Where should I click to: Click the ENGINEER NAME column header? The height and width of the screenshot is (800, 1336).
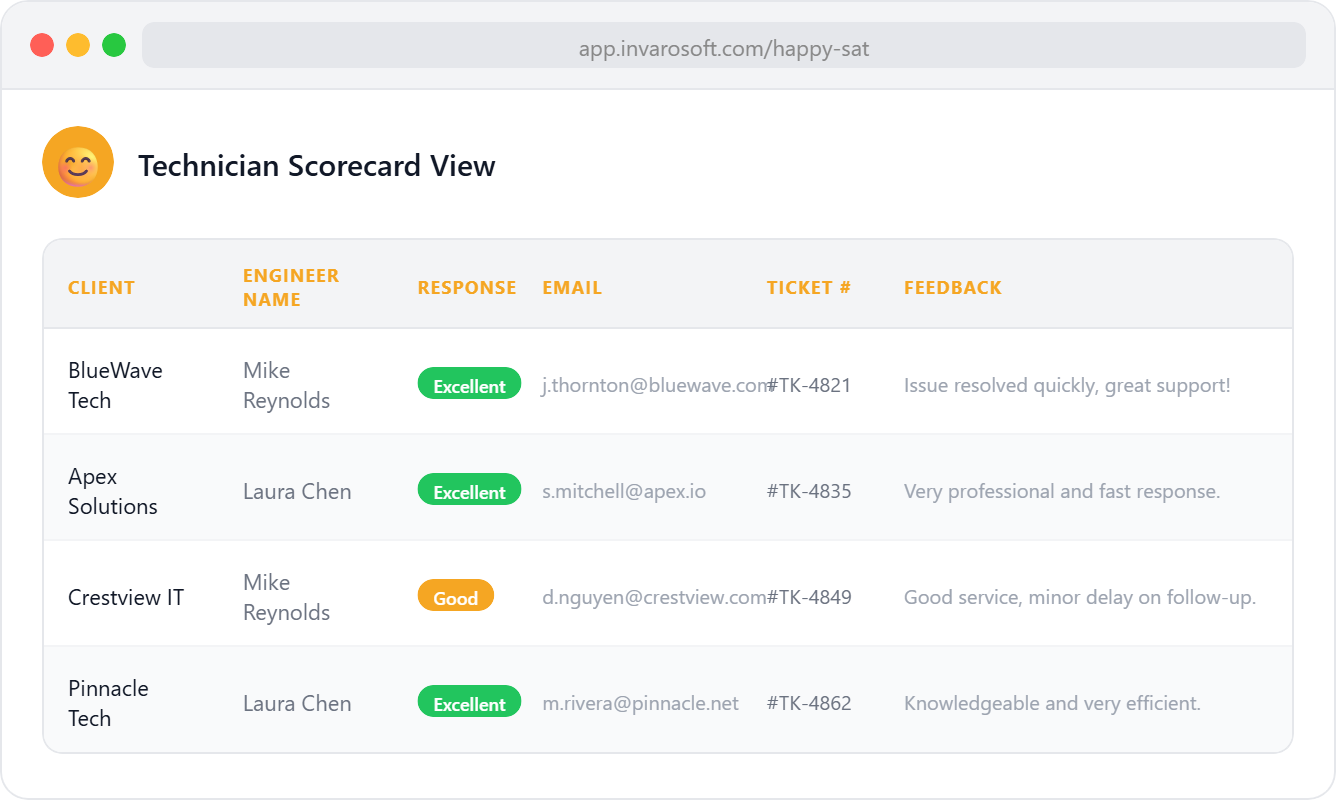[291, 288]
